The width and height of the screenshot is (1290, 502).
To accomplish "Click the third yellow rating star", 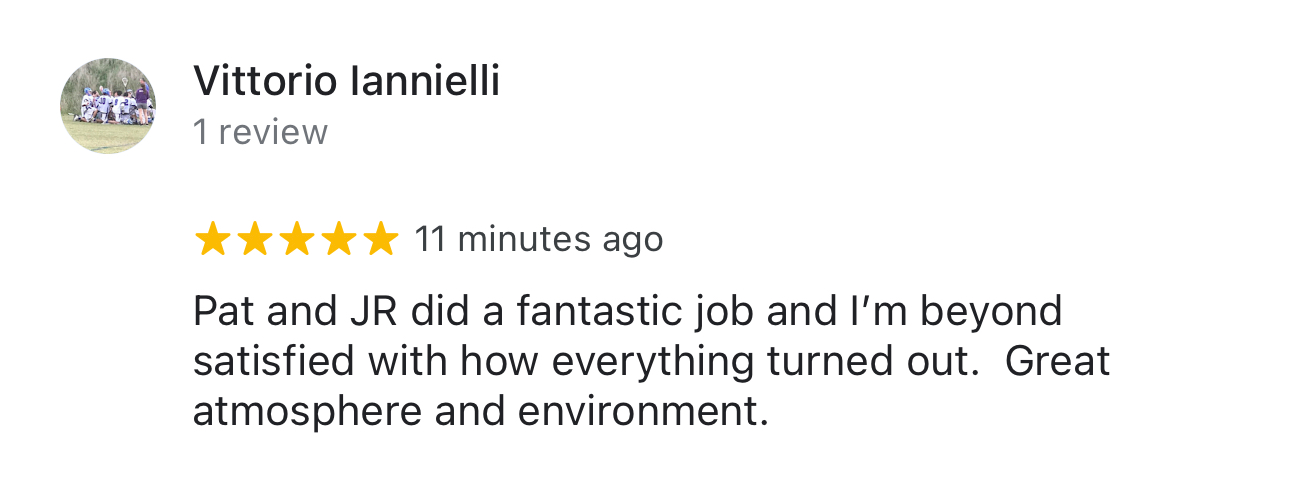I will tap(296, 240).
